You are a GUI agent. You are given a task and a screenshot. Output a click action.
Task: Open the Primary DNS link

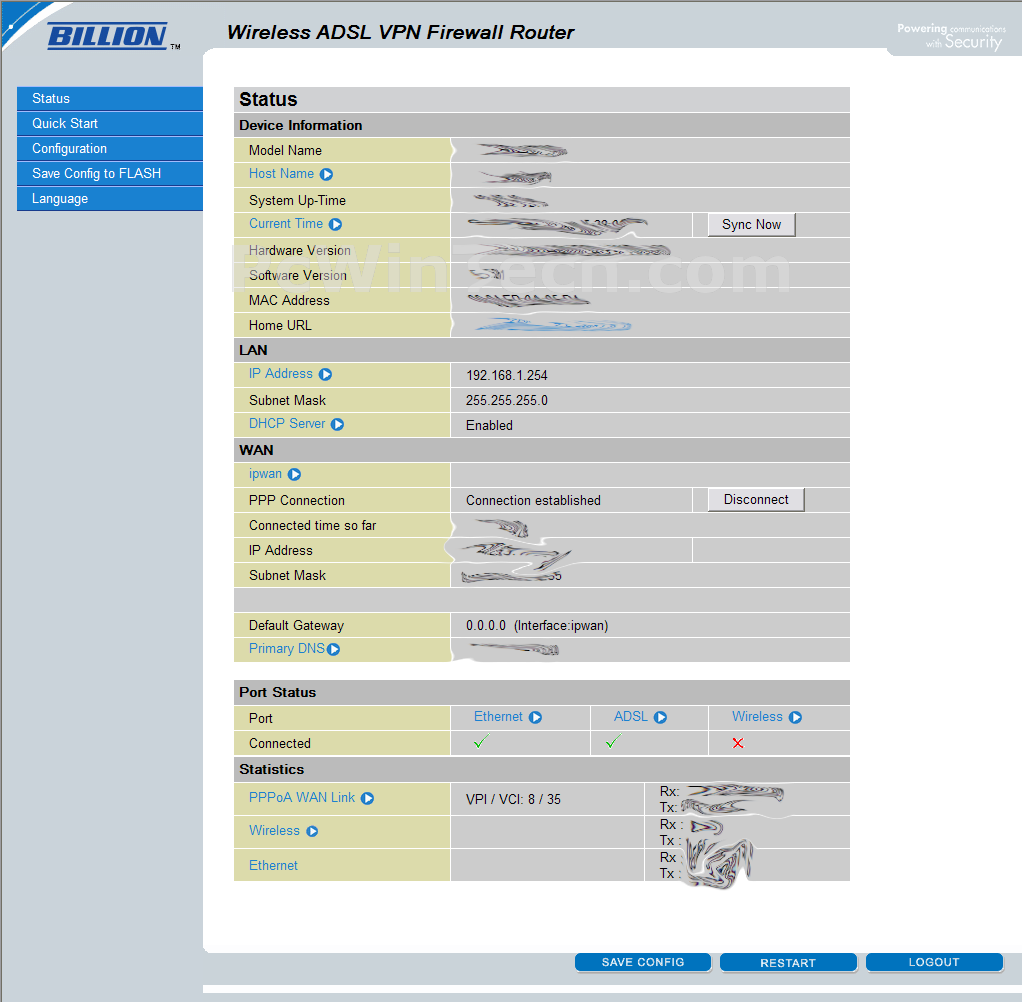tap(286, 649)
